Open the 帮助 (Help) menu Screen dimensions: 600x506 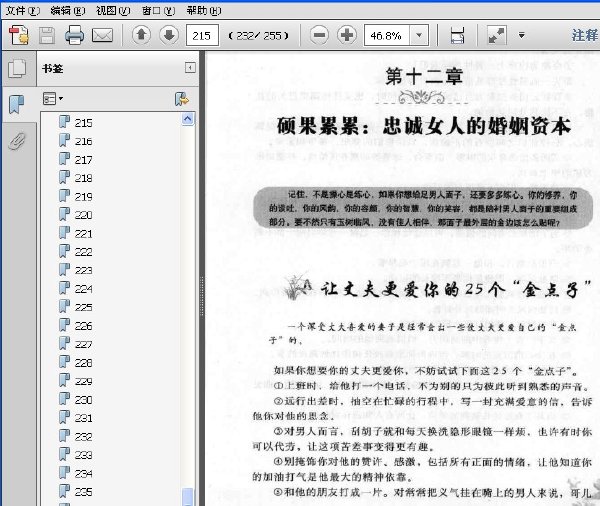(204, 11)
